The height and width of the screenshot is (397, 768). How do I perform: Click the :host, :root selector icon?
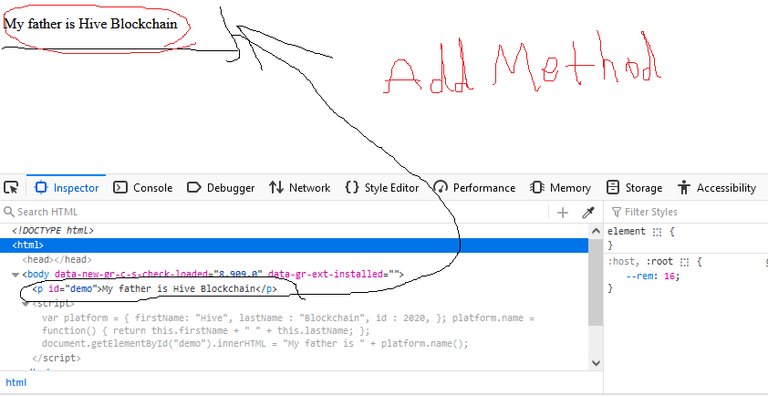(684, 262)
